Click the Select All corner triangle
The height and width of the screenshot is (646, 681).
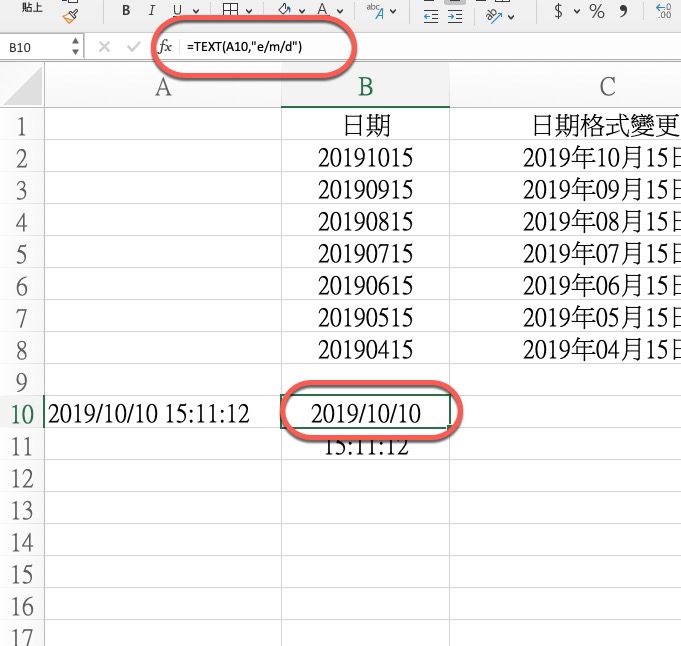23,85
